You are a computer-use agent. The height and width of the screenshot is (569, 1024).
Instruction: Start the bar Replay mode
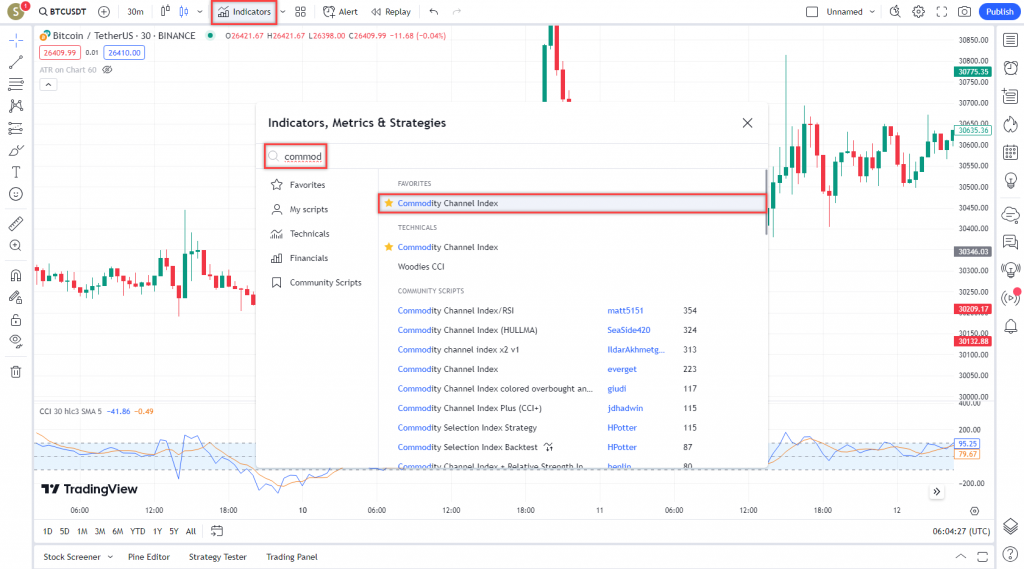[x=390, y=12]
